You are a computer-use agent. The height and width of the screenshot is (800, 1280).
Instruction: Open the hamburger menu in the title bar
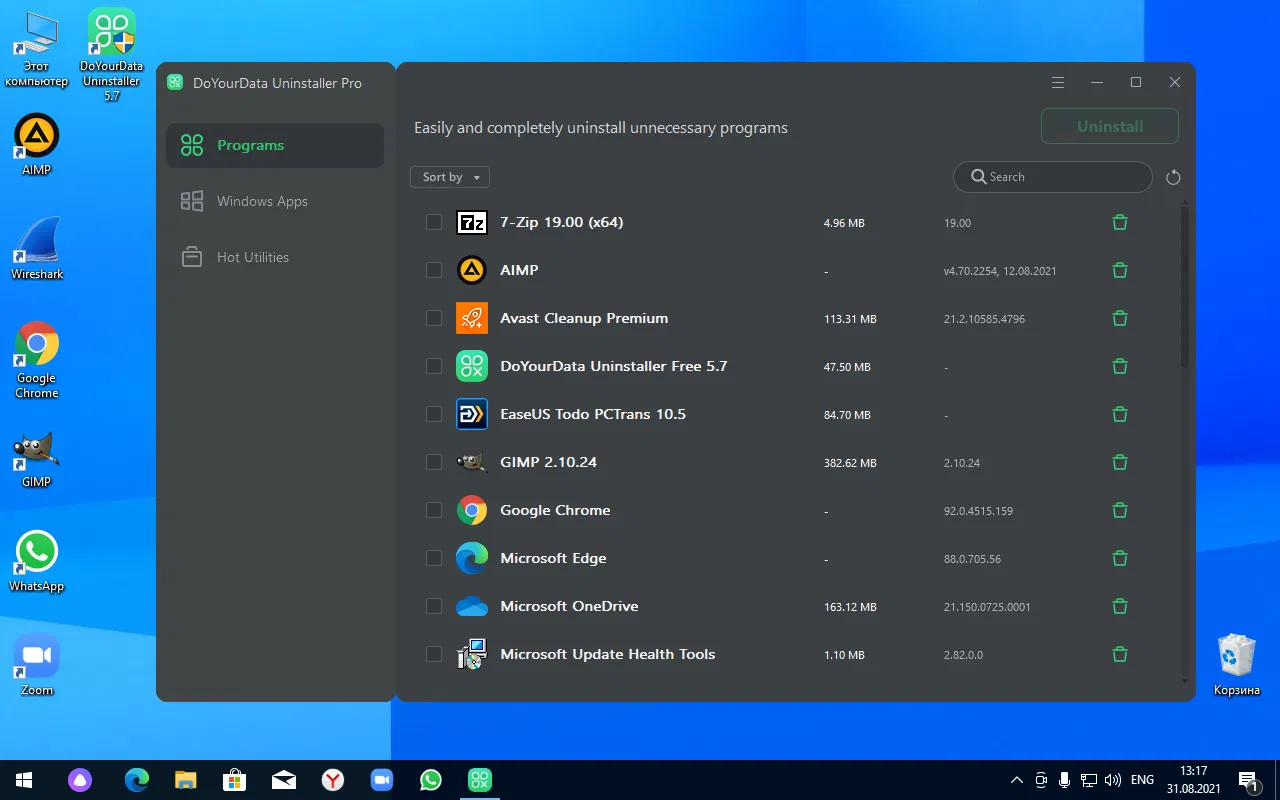[1057, 82]
